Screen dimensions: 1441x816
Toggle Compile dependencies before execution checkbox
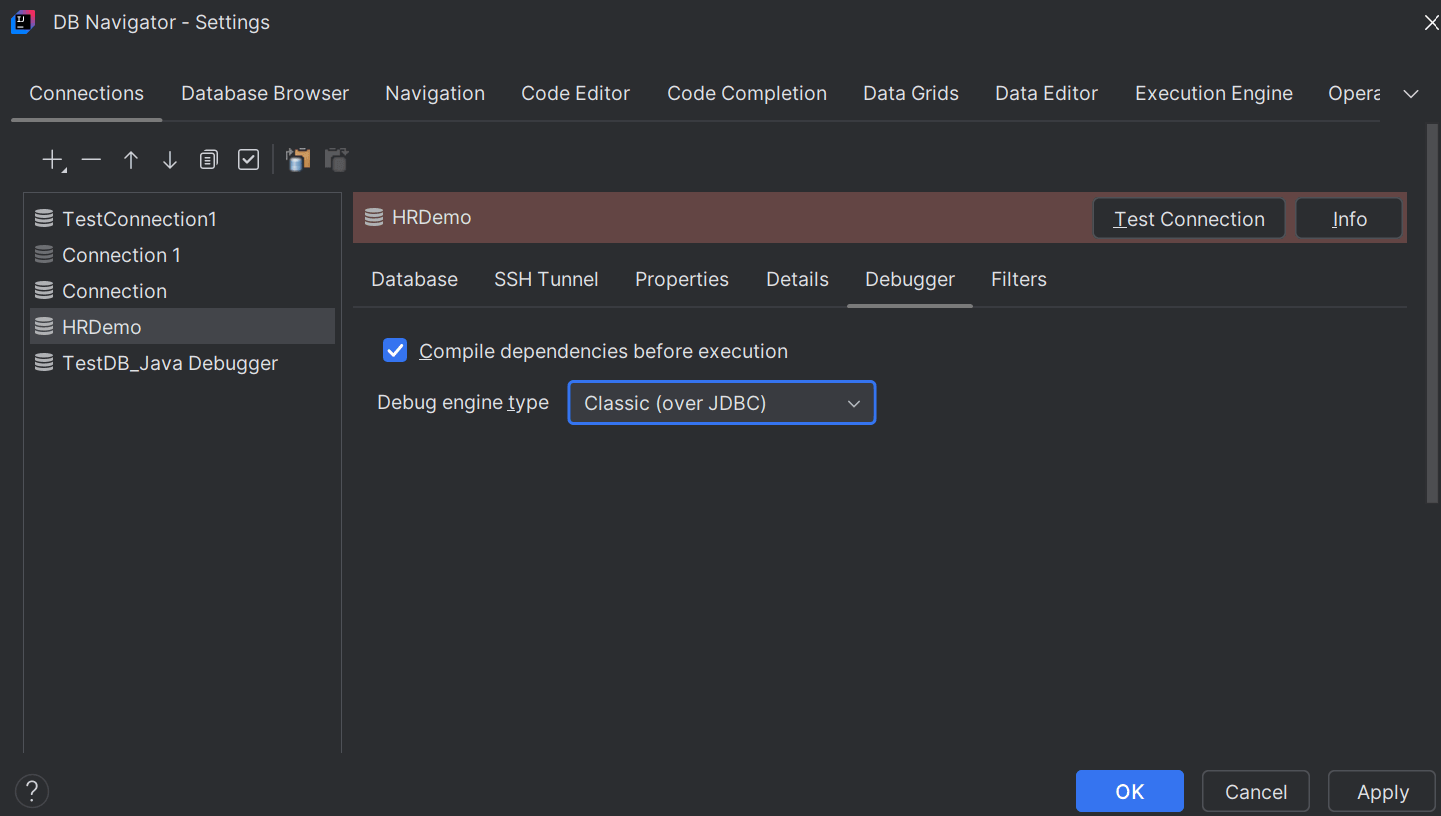396,351
